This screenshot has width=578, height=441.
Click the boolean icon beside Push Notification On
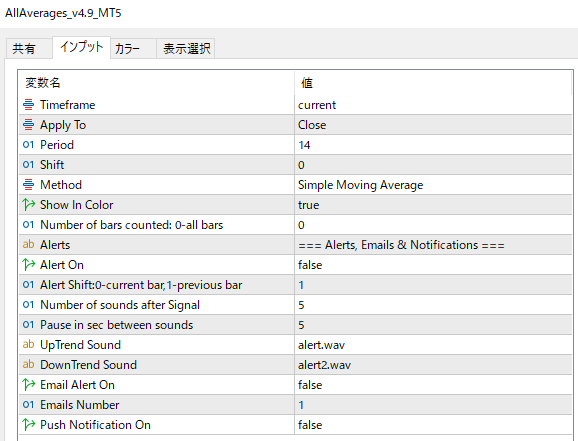pos(28,424)
